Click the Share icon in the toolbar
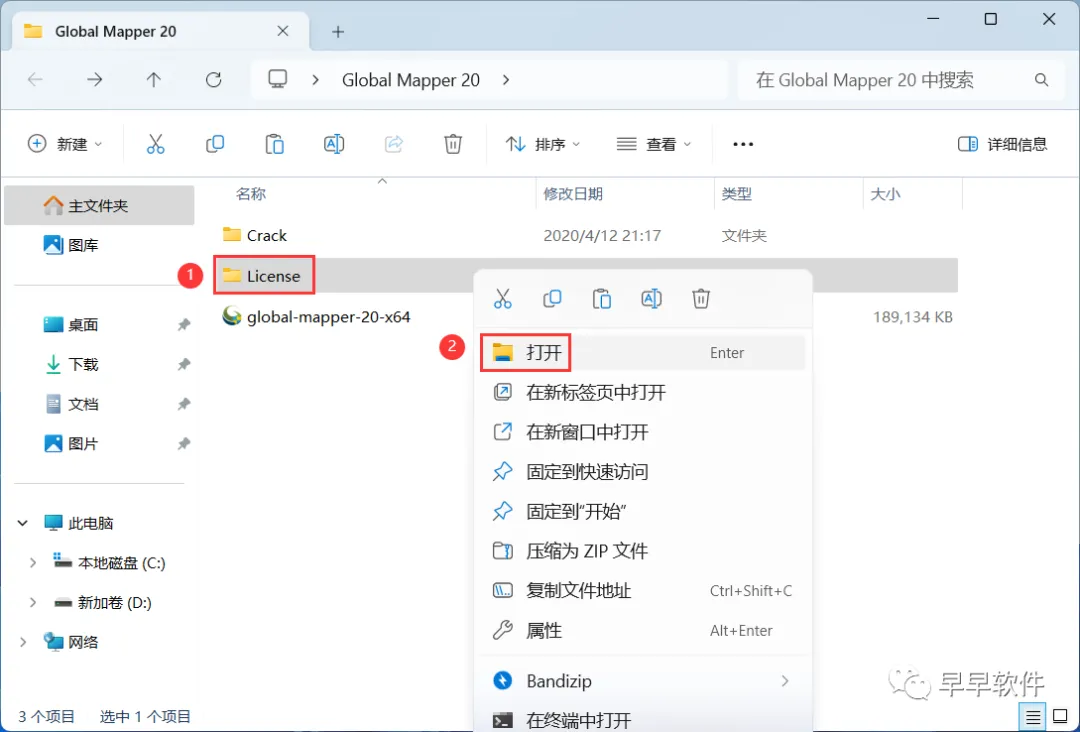The width and height of the screenshot is (1080, 732). click(393, 144)
